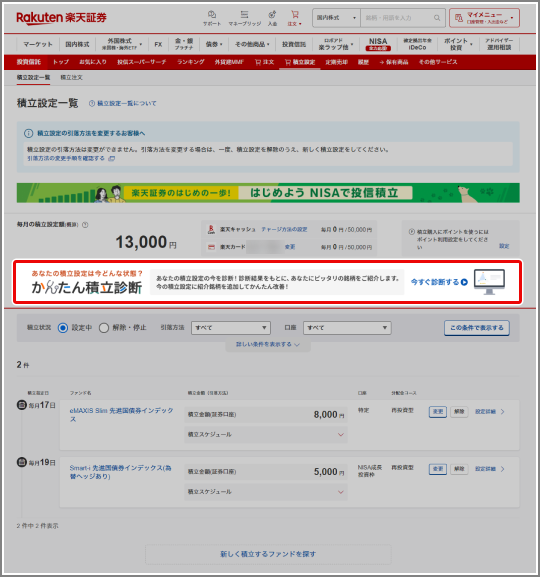Image resolution: width=540 pixels, height=577 pixels.
Task: Click the Rakuten 楽天証券 logo
Action: coord(61,18)
